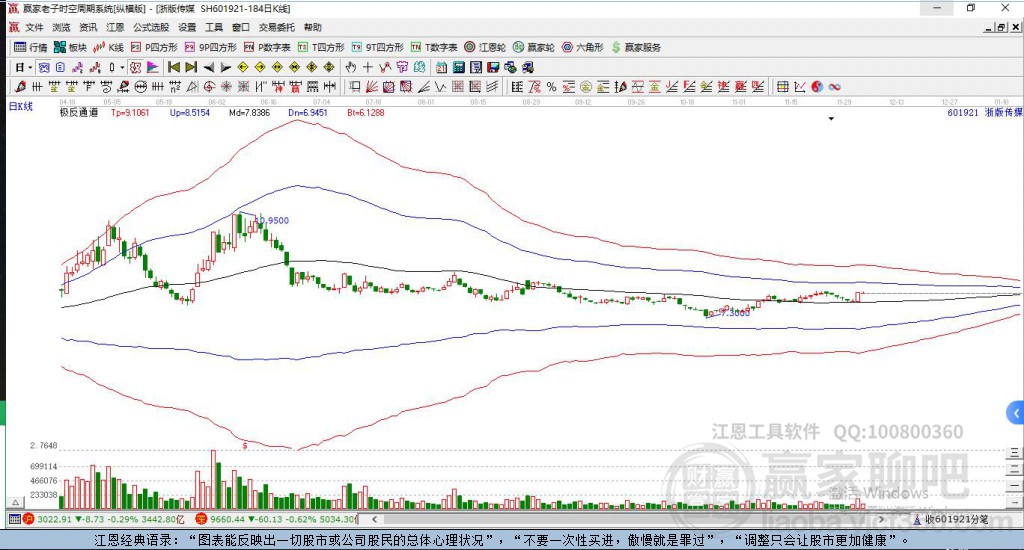Click the zigzag wave line icon

(x=441, y=87)
